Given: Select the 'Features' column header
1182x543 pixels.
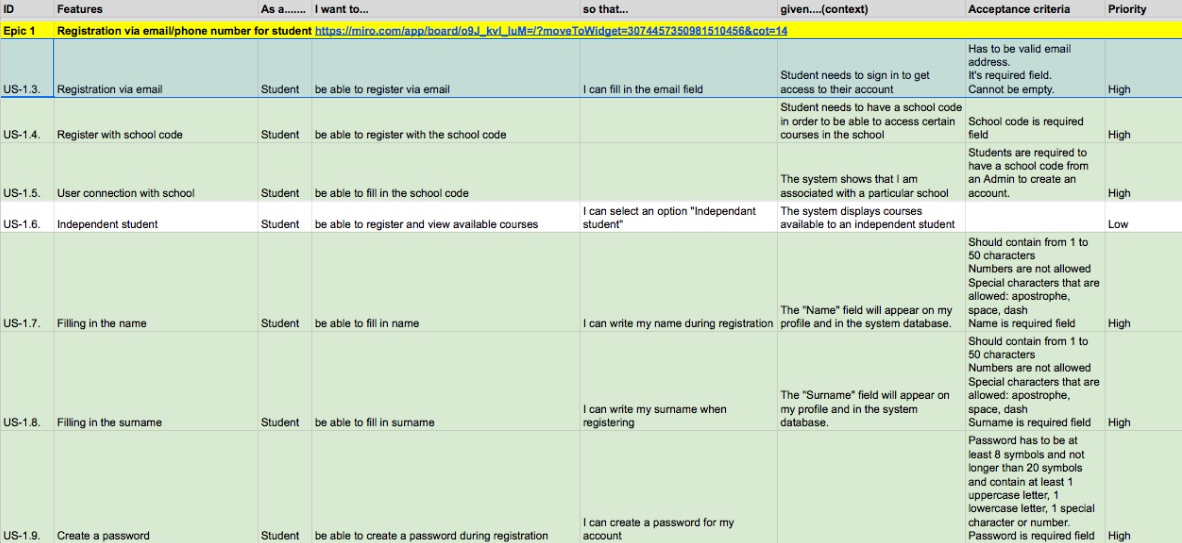Looking at the screenshot, I should point(156,9).
